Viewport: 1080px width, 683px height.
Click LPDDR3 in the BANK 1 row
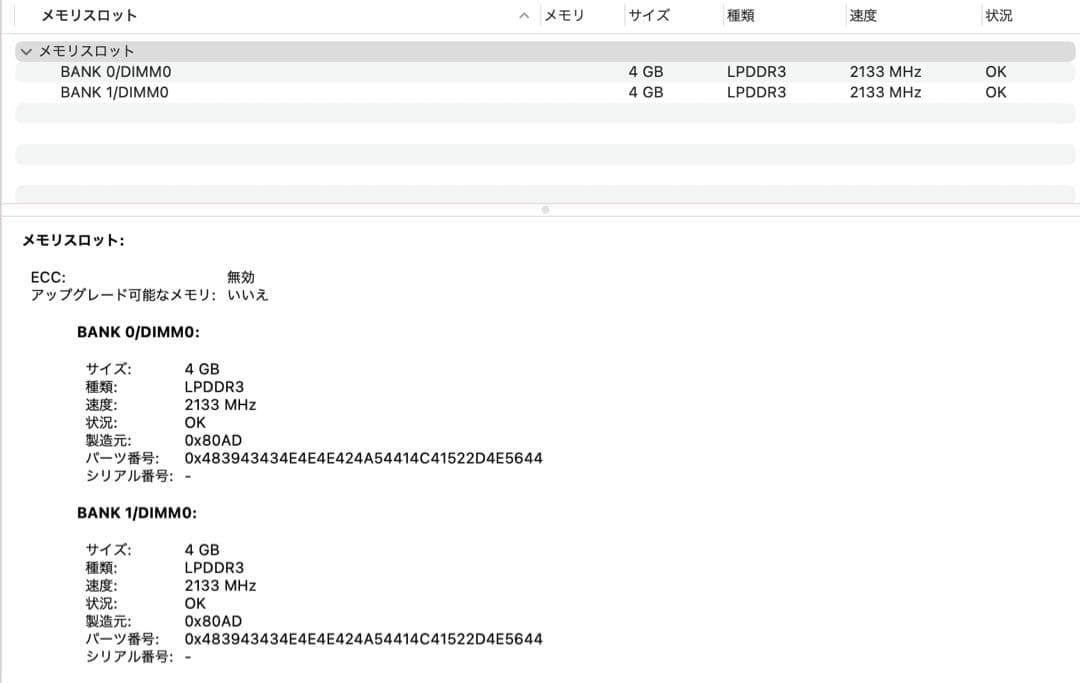pos(753,91)
